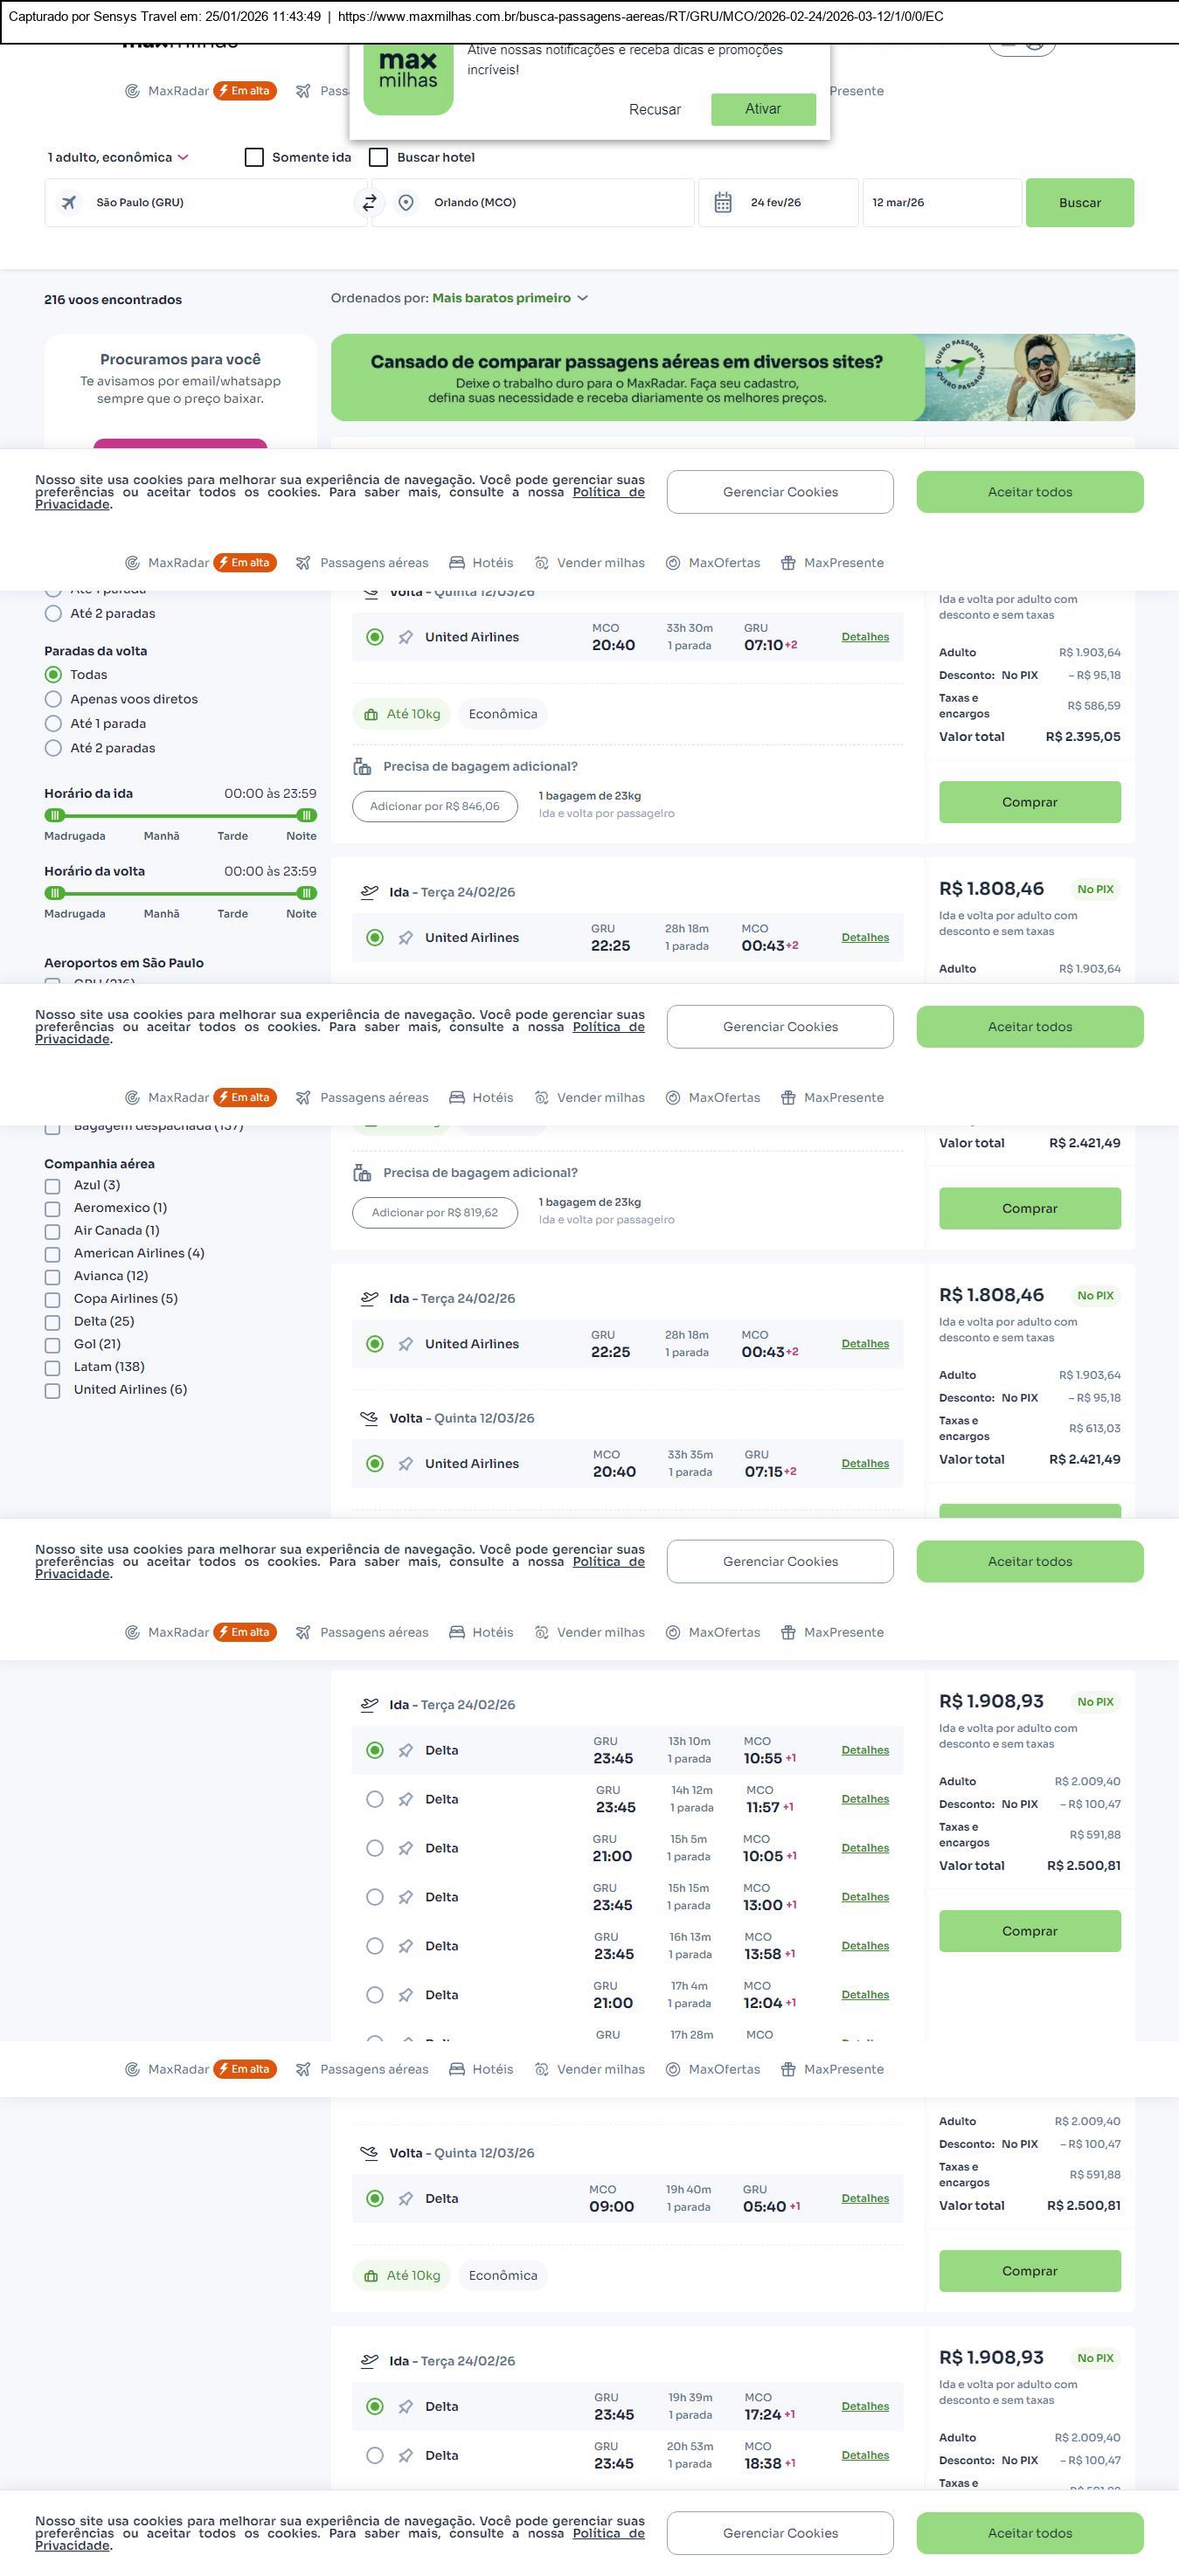
Task: Decline notifications with 'Recusar'
Action: 654,110
